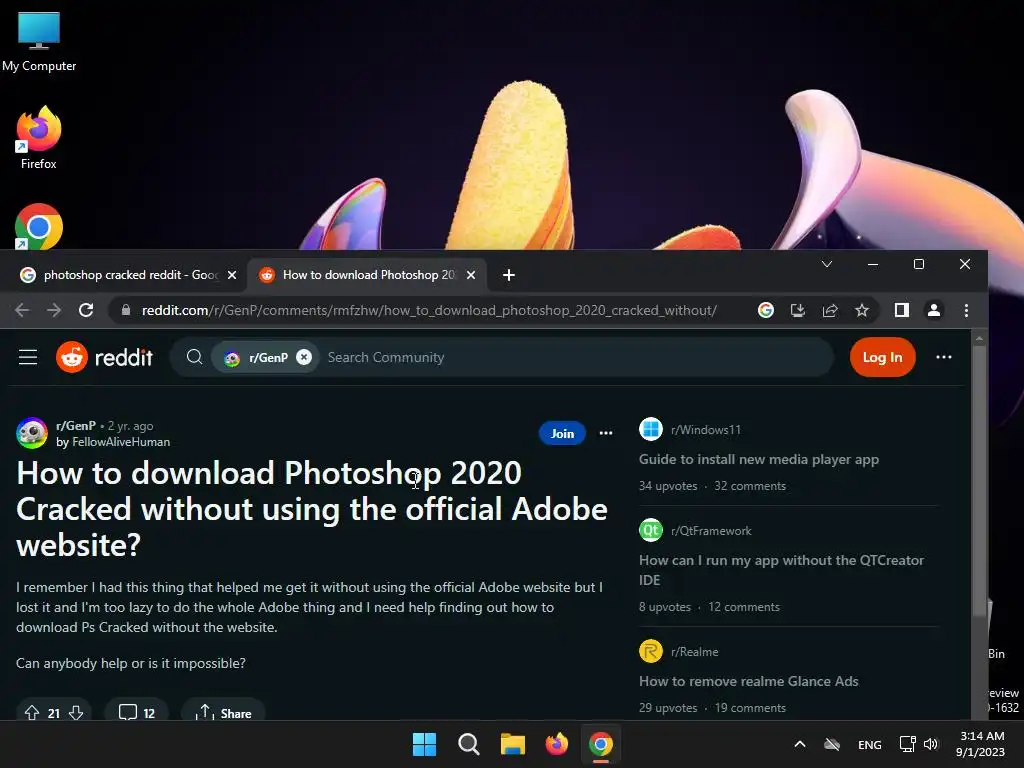The height and width of the screenshot is (768, 1024).
Task: Open Chrome side panel
Action: (902, 310)
